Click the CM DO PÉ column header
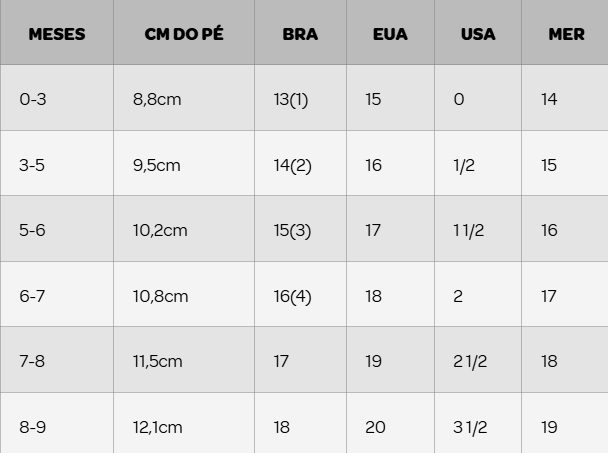Screen dimensions: 608x453 184,33
